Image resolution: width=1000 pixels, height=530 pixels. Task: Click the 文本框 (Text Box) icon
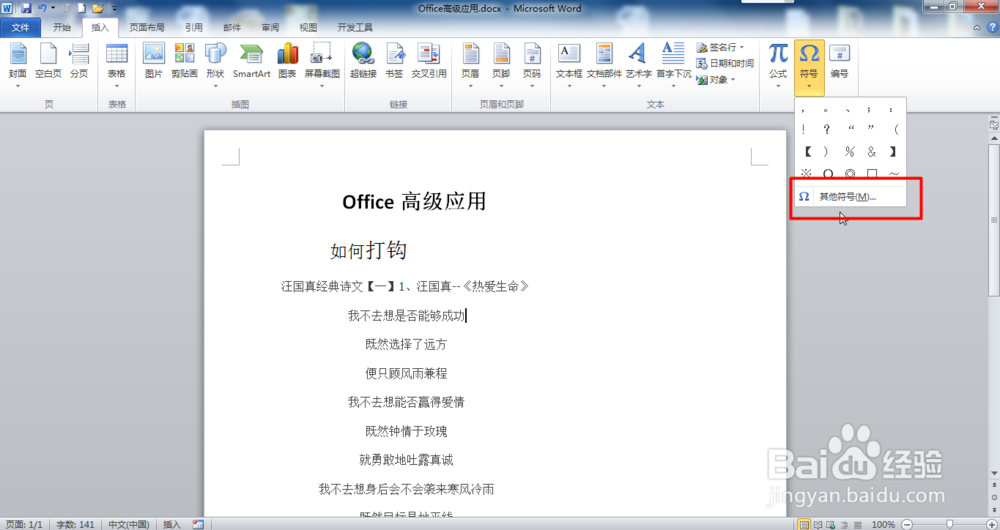click(x=569, y=66)
